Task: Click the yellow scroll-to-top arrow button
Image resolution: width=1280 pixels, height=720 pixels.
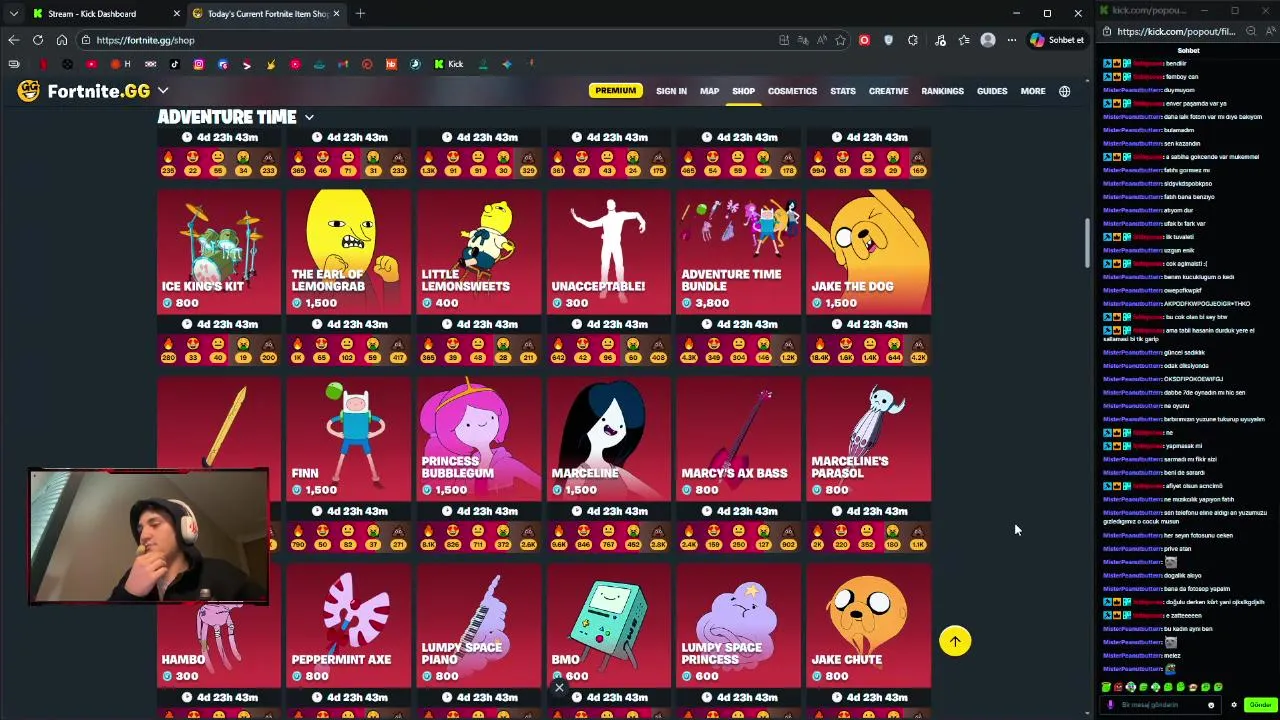Action: 955,641
